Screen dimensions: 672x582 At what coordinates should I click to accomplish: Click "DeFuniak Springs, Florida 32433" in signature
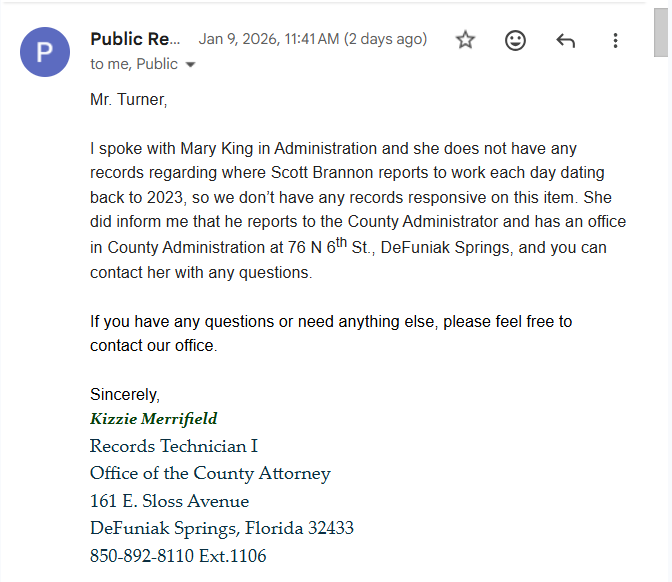point(221,528)
